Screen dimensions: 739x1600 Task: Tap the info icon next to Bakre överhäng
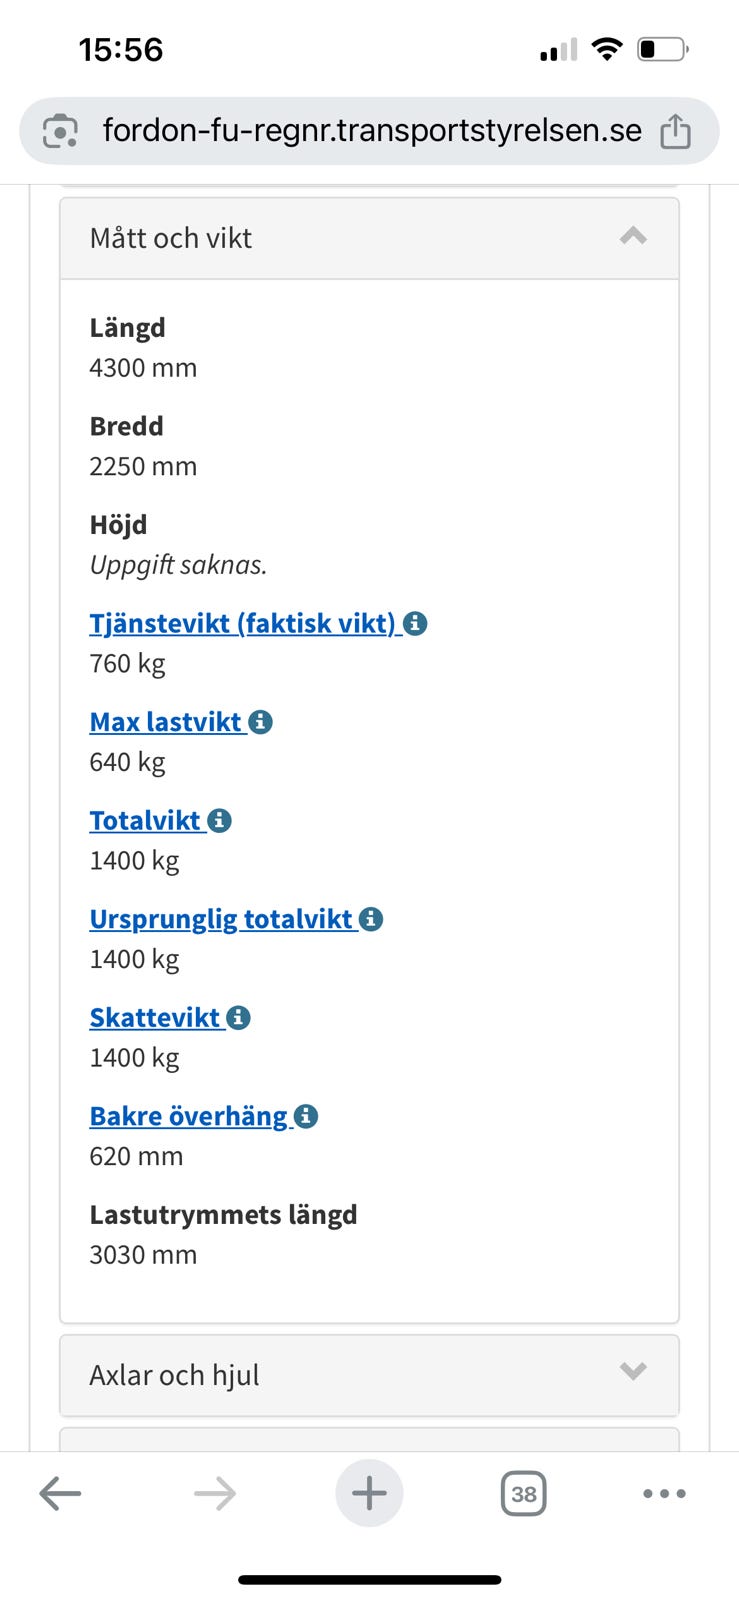(306, 1116)
